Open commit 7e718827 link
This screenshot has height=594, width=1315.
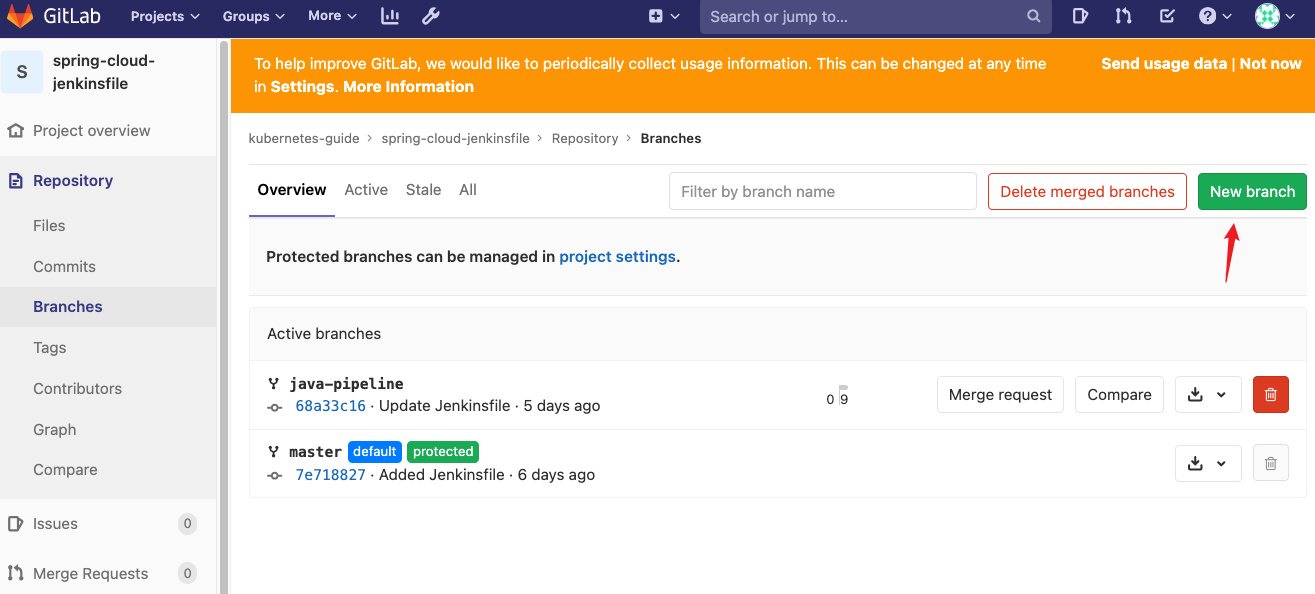[x=331, y=475]
